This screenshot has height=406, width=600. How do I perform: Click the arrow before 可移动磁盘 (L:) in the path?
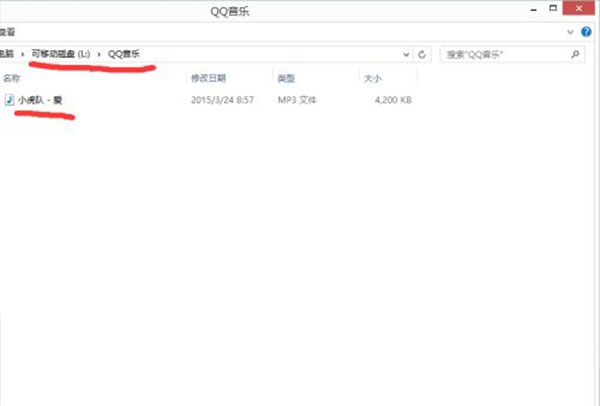pos(22,54)
